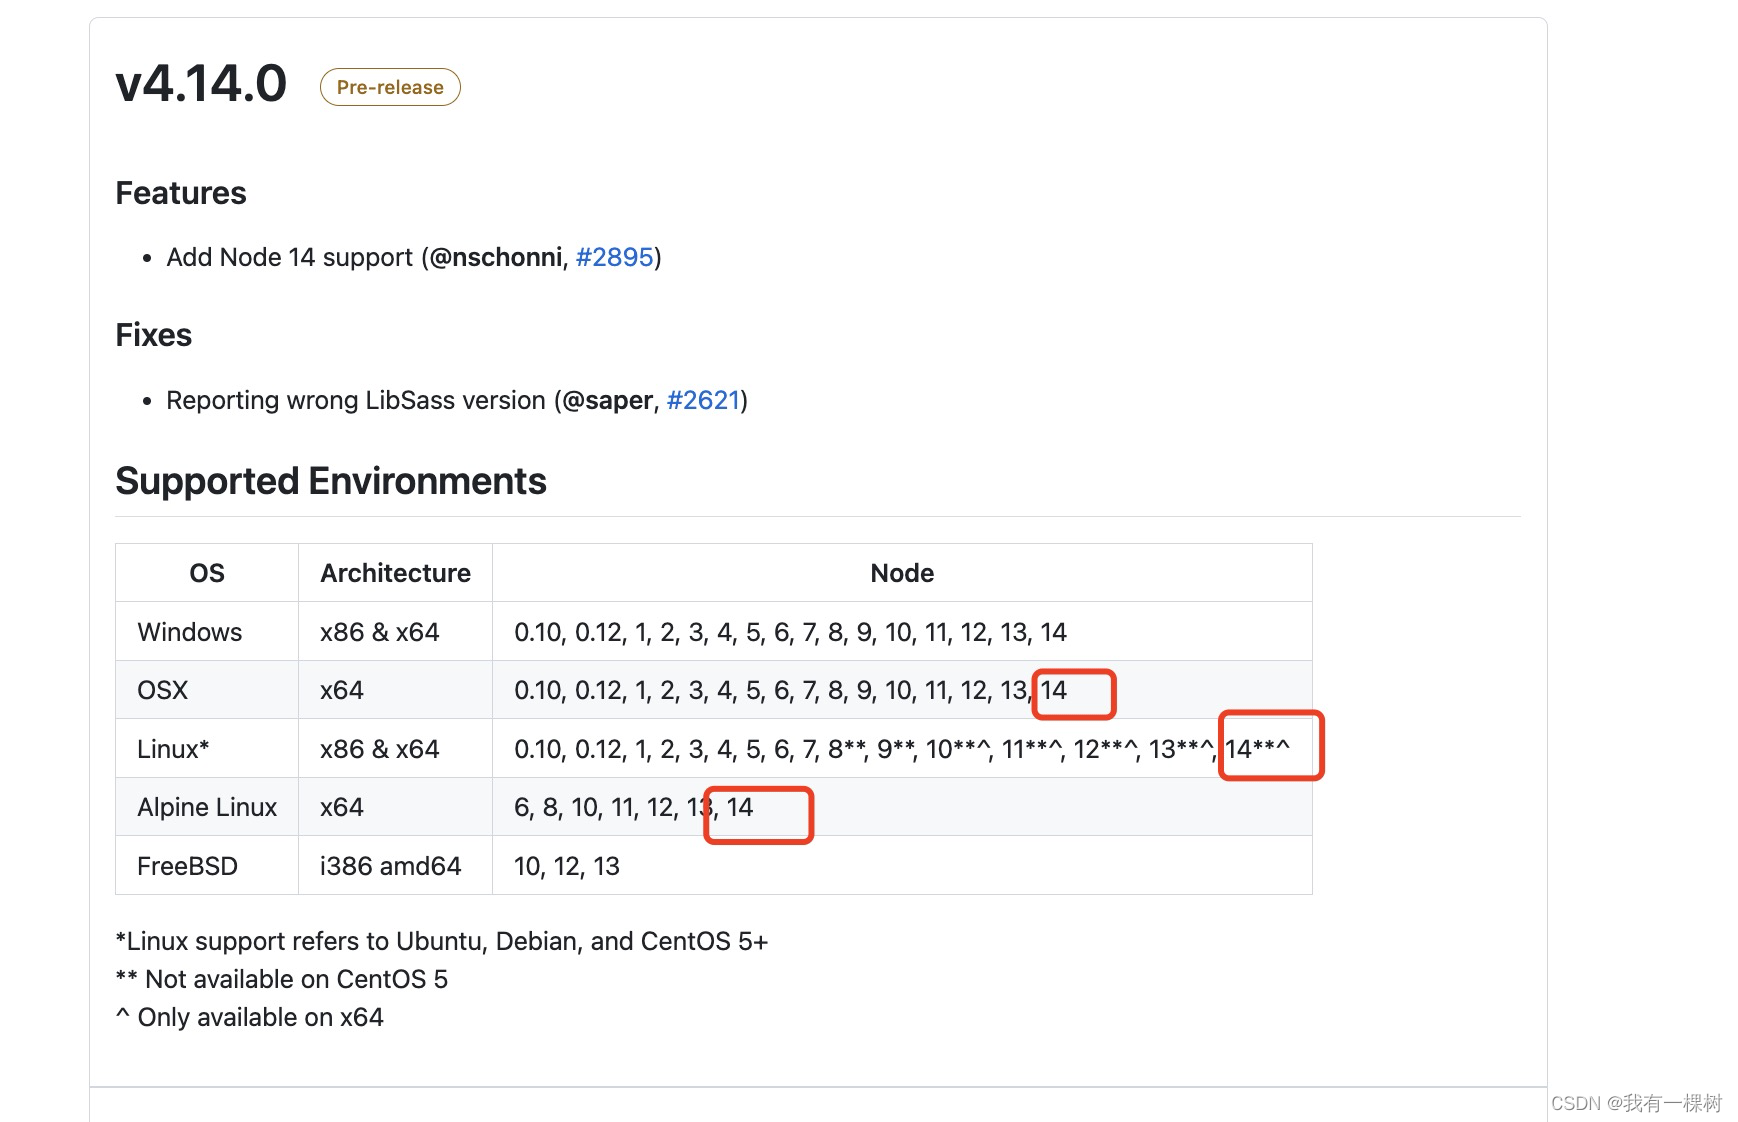
Task: Open issue #2621 link
Action: pos(703,400)
